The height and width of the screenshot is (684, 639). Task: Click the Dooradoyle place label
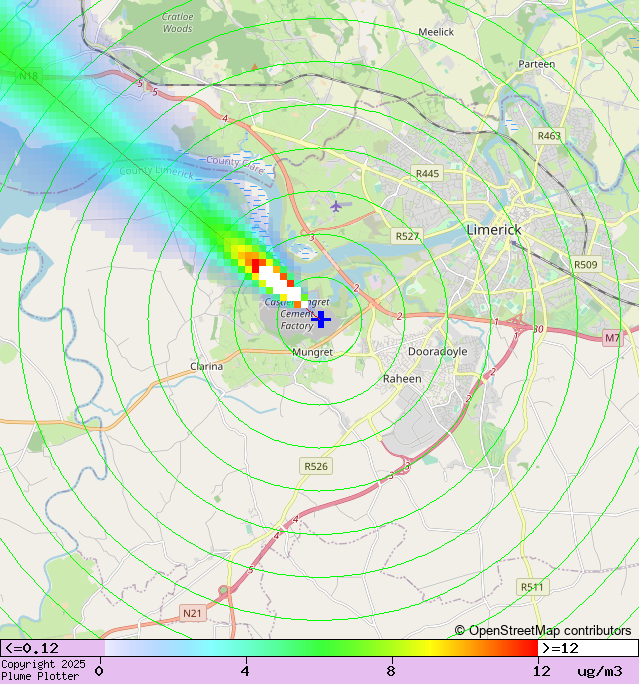coord(437,352)
